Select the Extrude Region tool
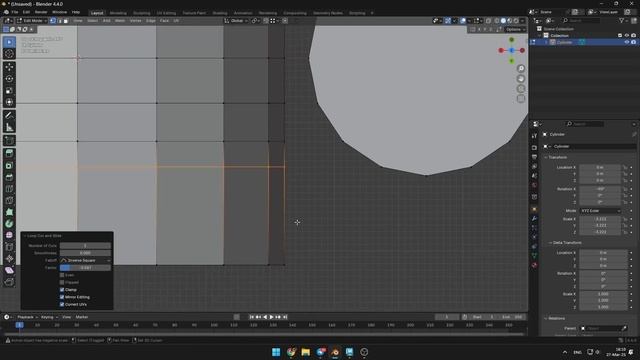Screen dimensions: 640x360 (9, 153)
